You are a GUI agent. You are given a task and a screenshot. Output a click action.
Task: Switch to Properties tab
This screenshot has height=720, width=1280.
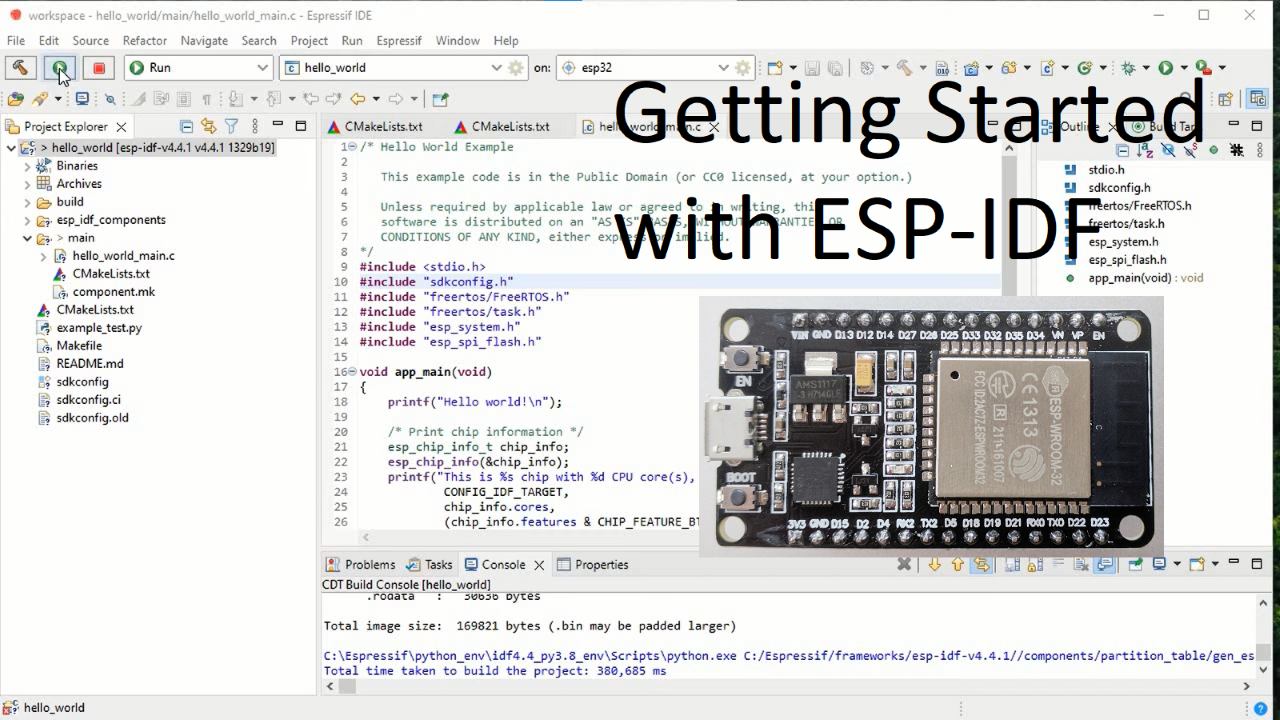click(593, 565)
